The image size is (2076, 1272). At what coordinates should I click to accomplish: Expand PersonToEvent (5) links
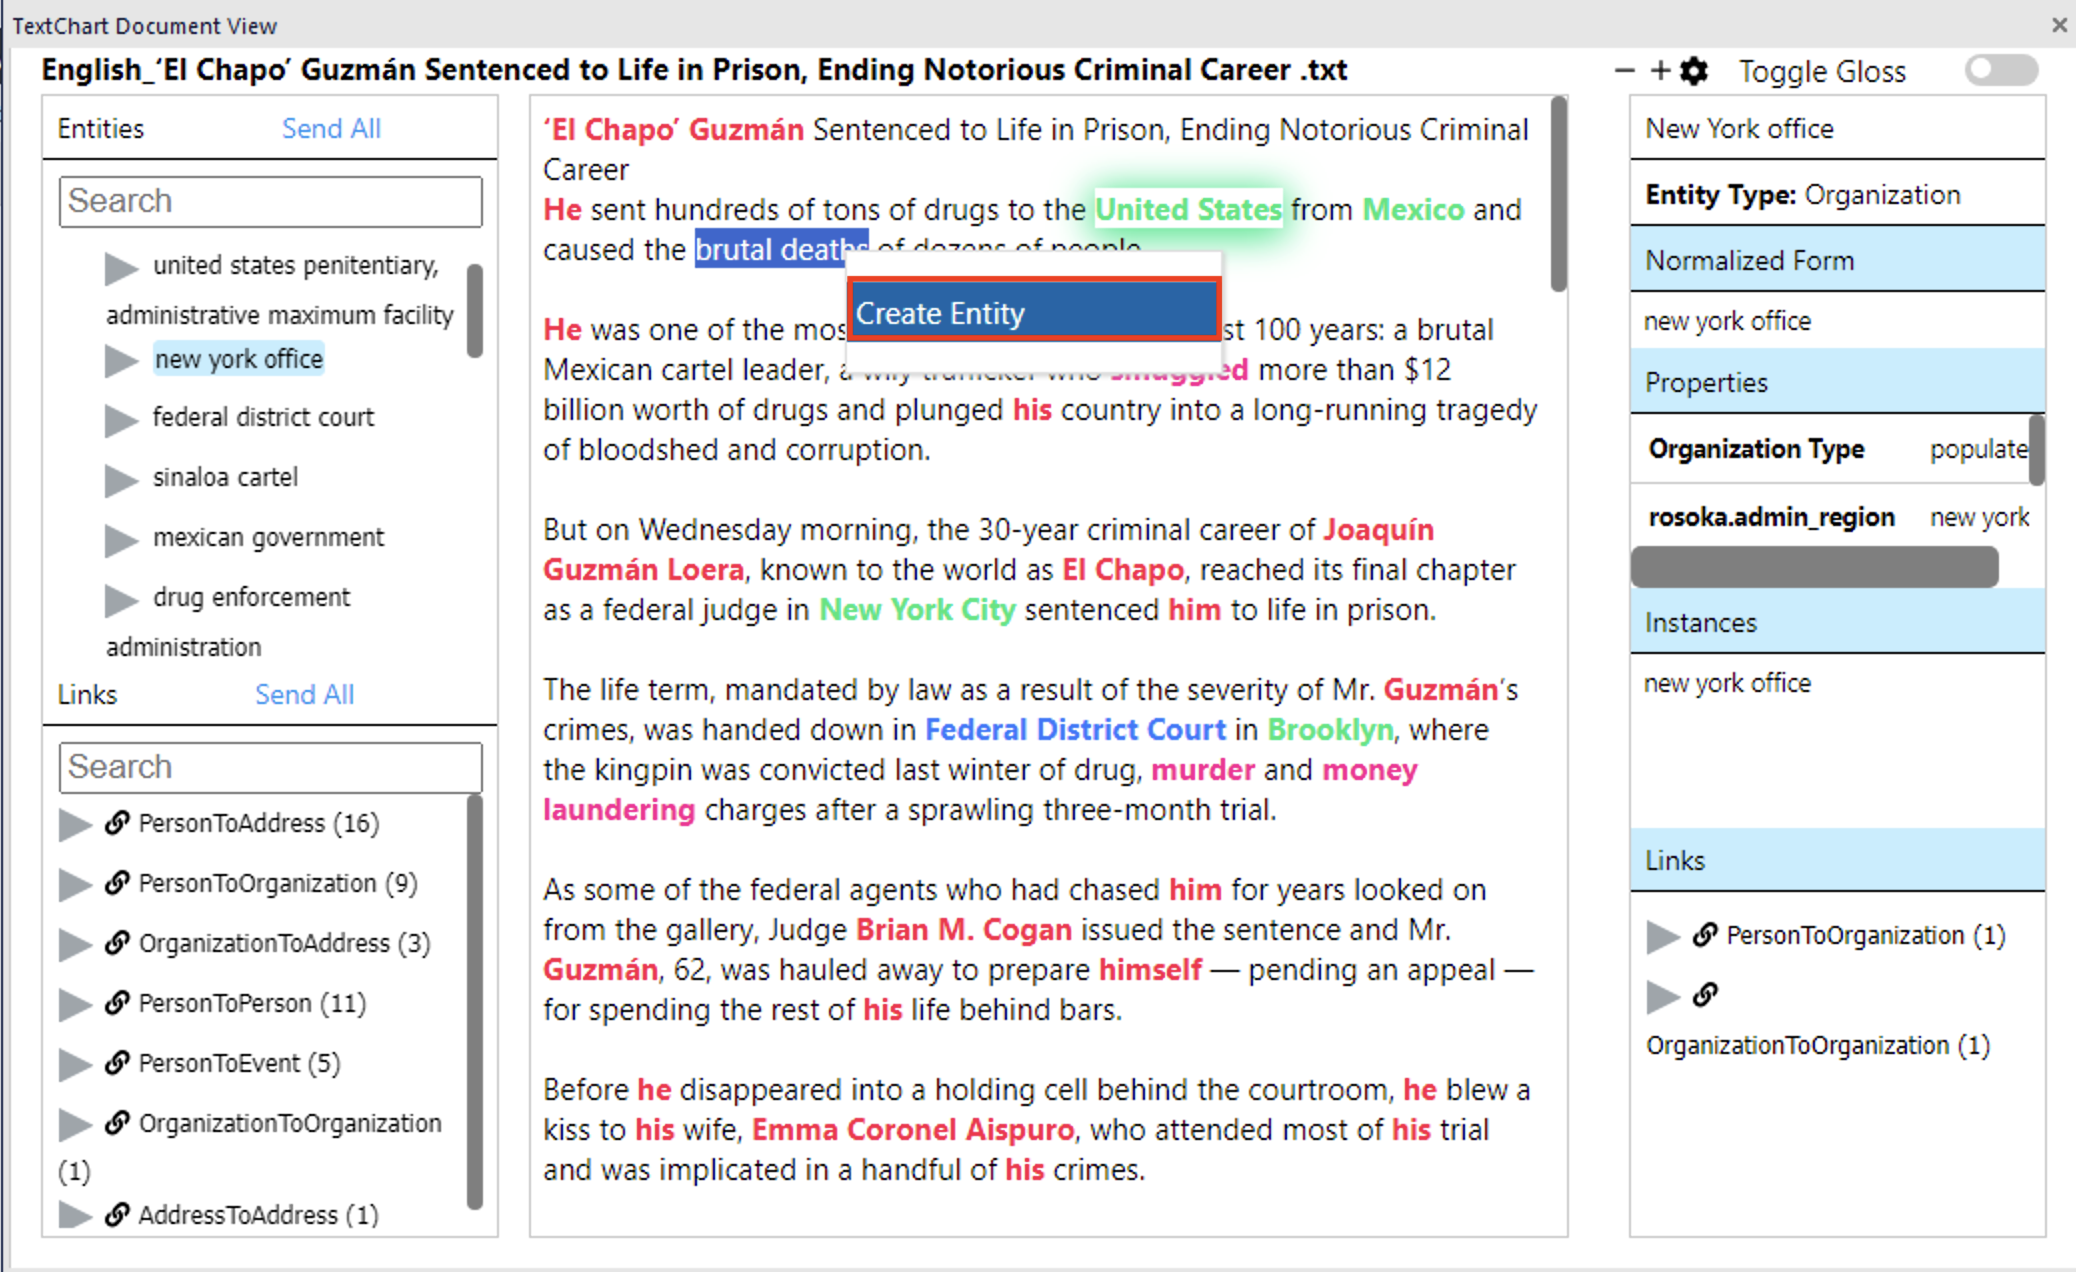pos(75,1065)
